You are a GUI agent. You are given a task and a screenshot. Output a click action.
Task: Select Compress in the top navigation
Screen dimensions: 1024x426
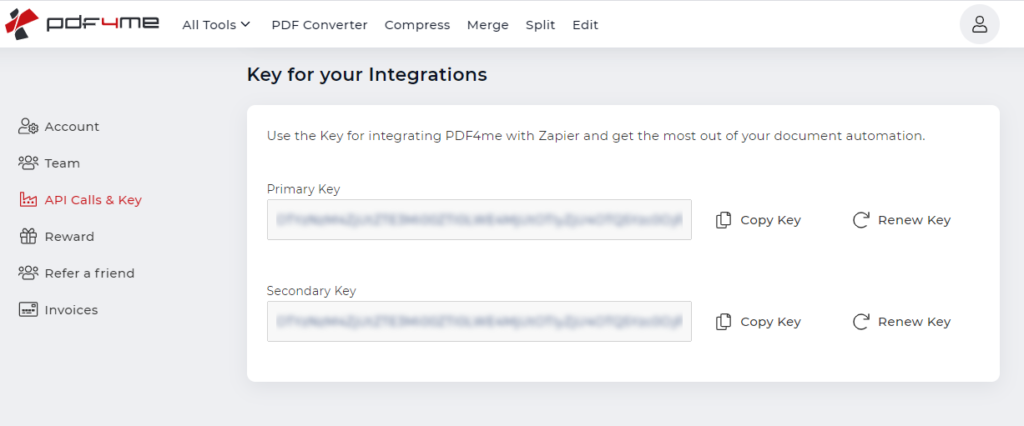click(417, 25)
